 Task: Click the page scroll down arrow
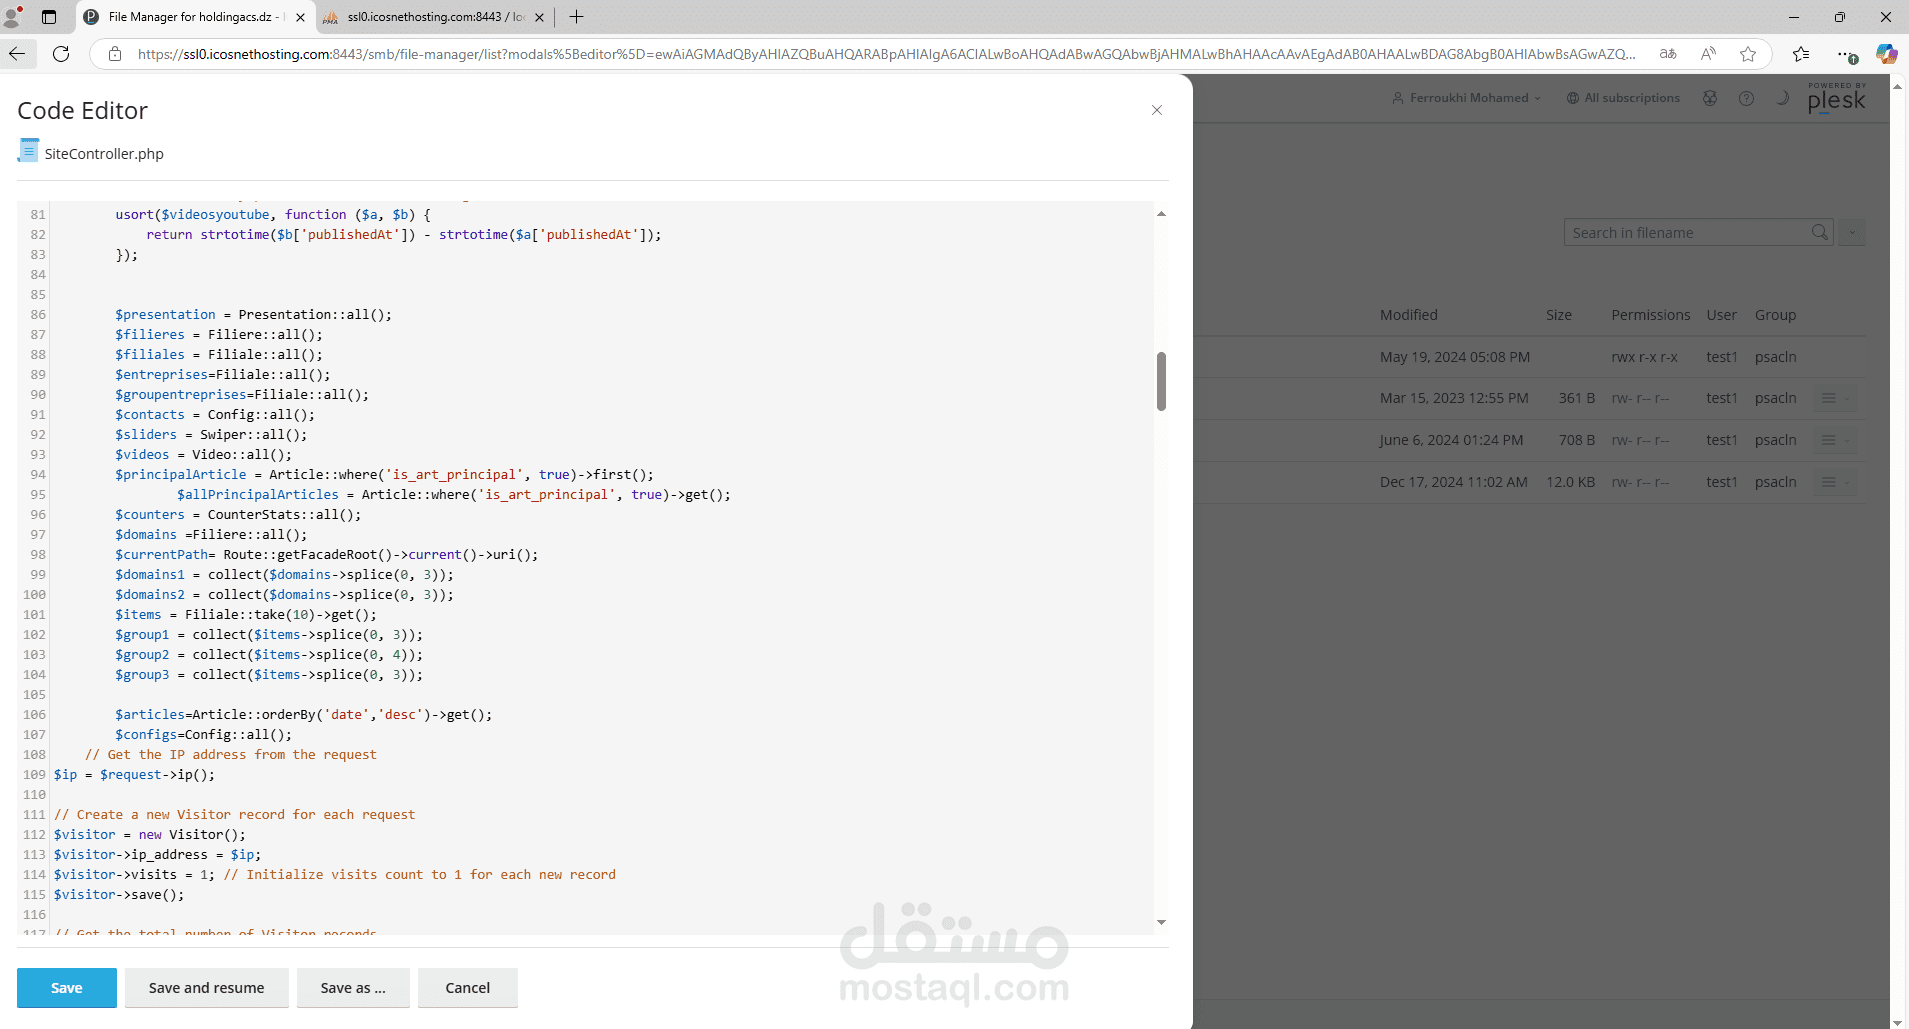[x=1898, y=1021]
